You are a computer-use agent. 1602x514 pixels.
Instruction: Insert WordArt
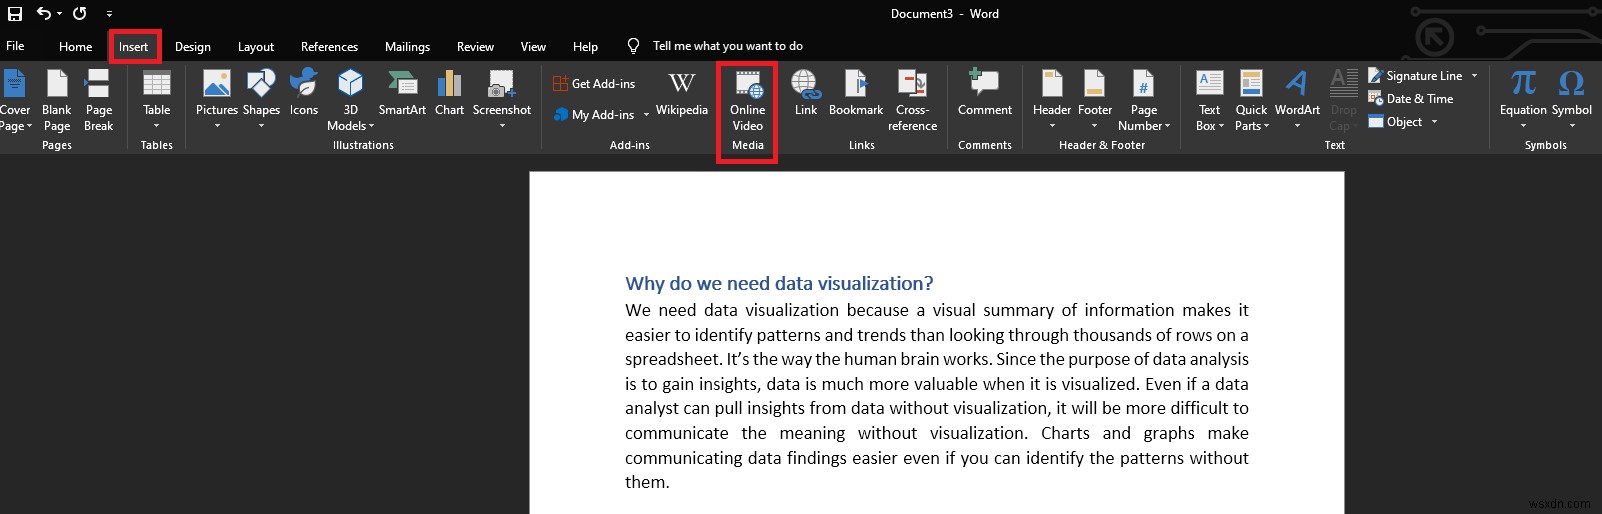[x=1297, y=99]
